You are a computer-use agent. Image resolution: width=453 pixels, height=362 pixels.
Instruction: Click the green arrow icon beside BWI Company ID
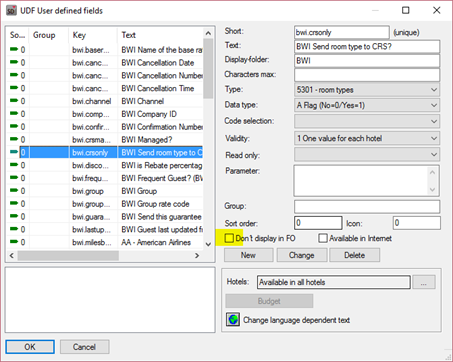tap(14, 113)
